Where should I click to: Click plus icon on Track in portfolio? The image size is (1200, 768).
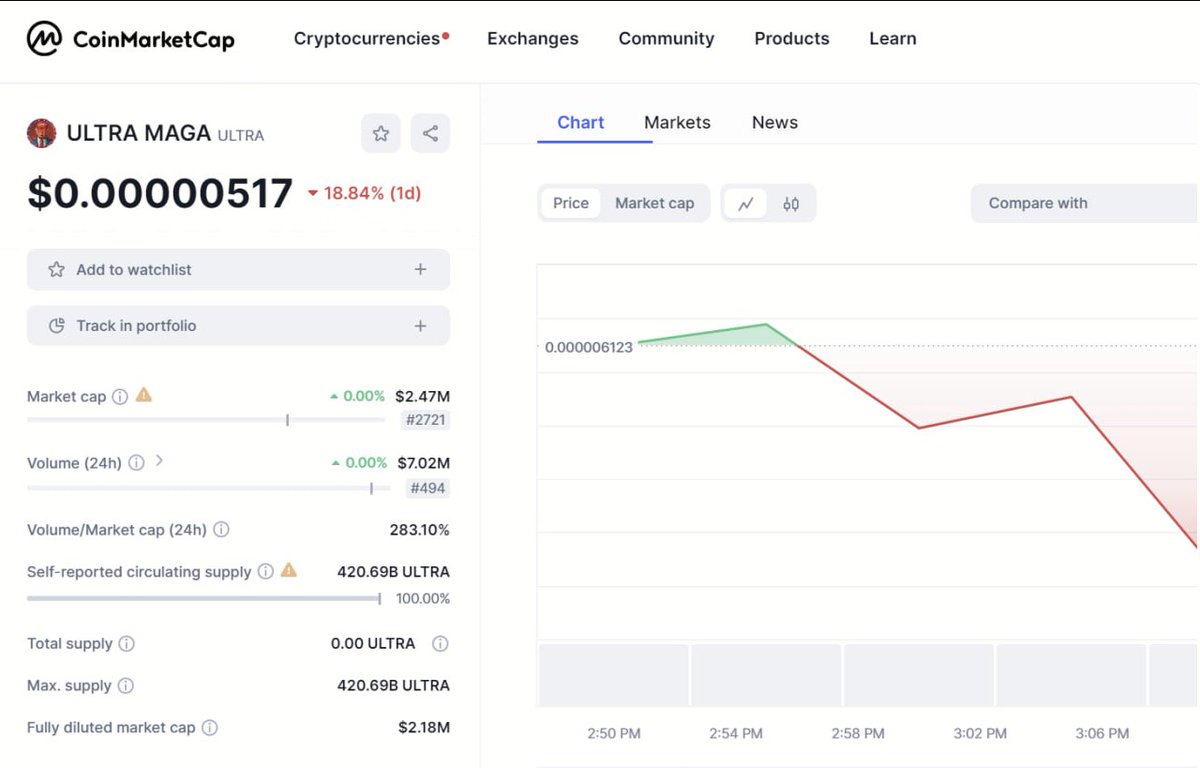420,326
